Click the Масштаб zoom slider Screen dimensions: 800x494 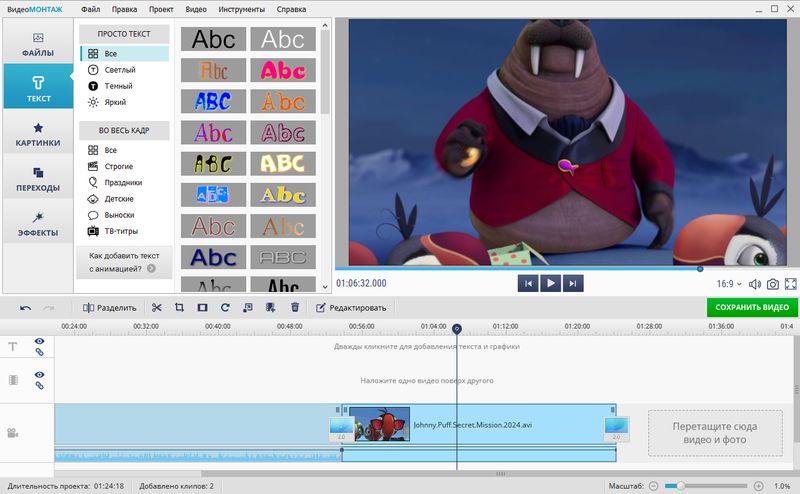click(712, 486)
